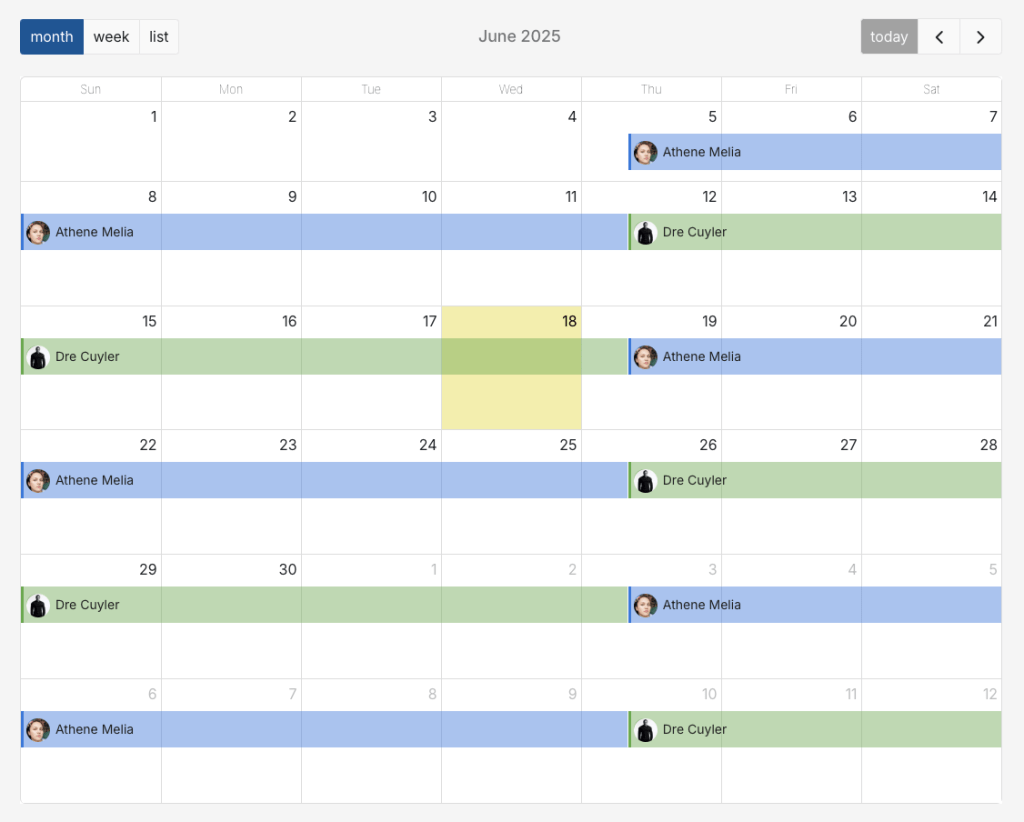Open the list view tab
Image resolution: width=1024 pixels, height=822 pixels.
pos(158,36)
